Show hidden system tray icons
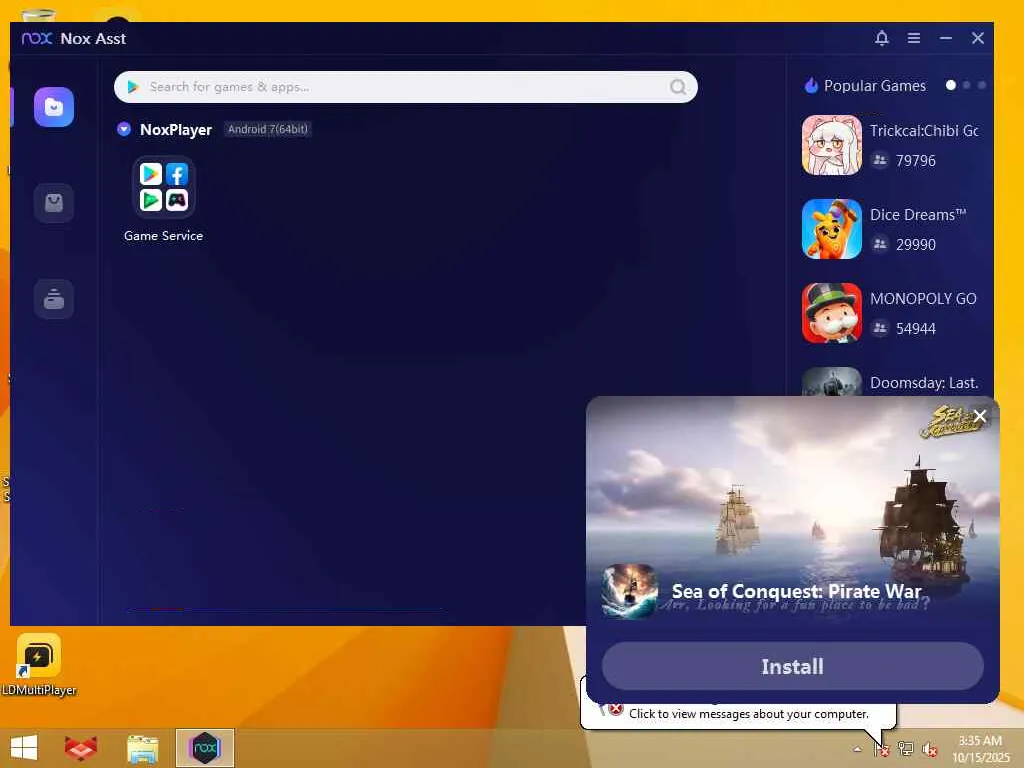This screenshot has width=1024, height=768. coord(857,749)
